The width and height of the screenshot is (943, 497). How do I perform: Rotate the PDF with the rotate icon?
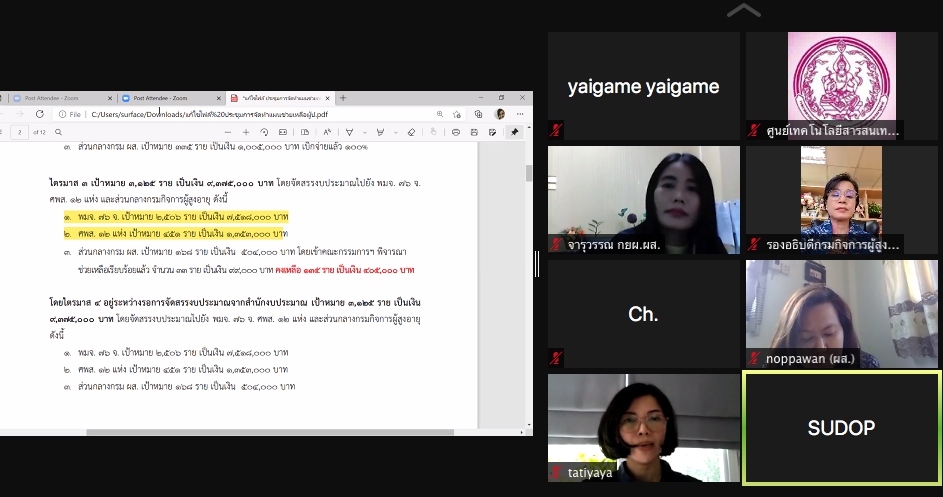pos(264,132)
